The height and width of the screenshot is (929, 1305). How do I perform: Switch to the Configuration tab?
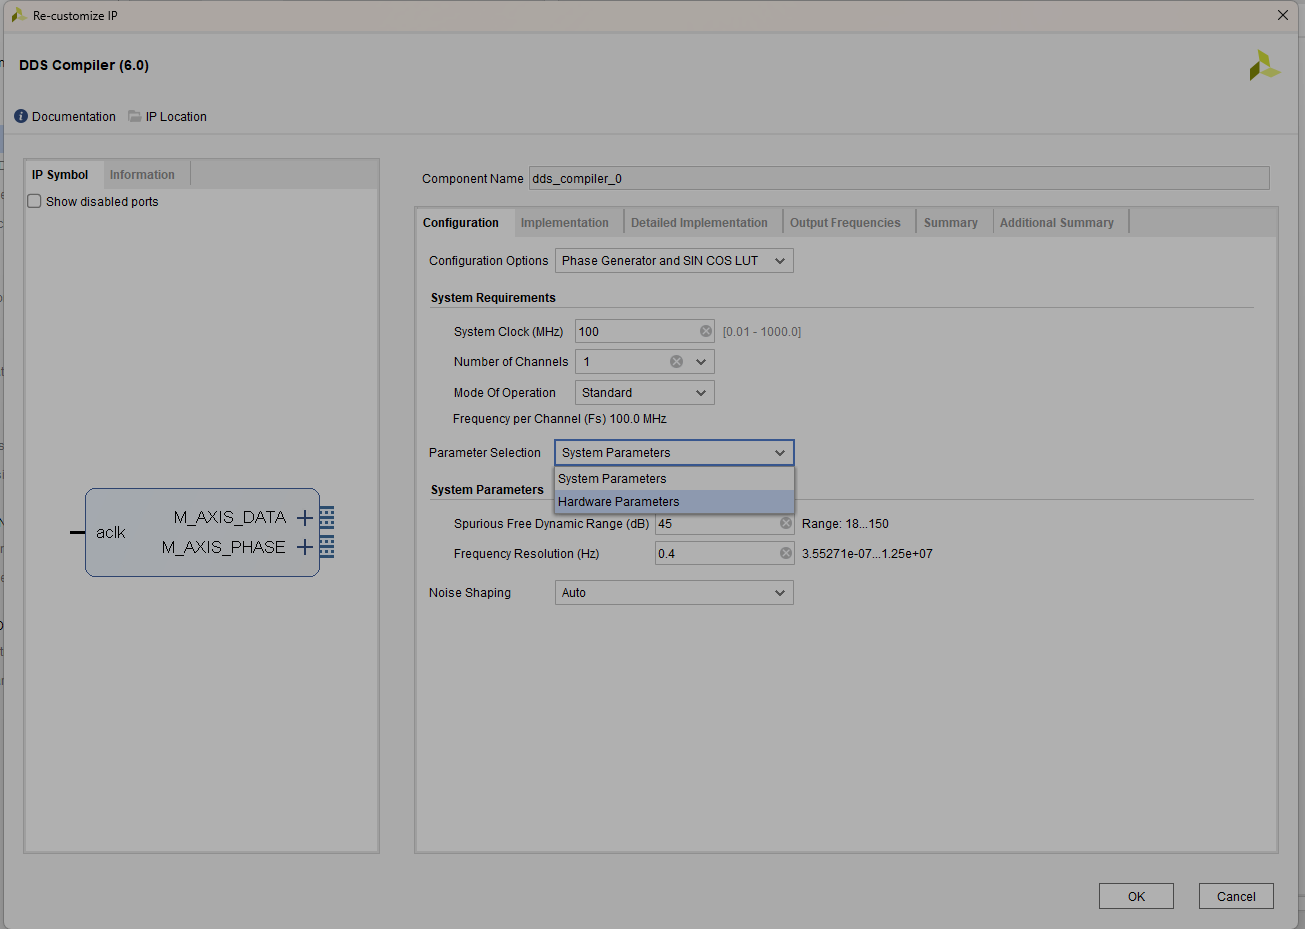point(461,223)
